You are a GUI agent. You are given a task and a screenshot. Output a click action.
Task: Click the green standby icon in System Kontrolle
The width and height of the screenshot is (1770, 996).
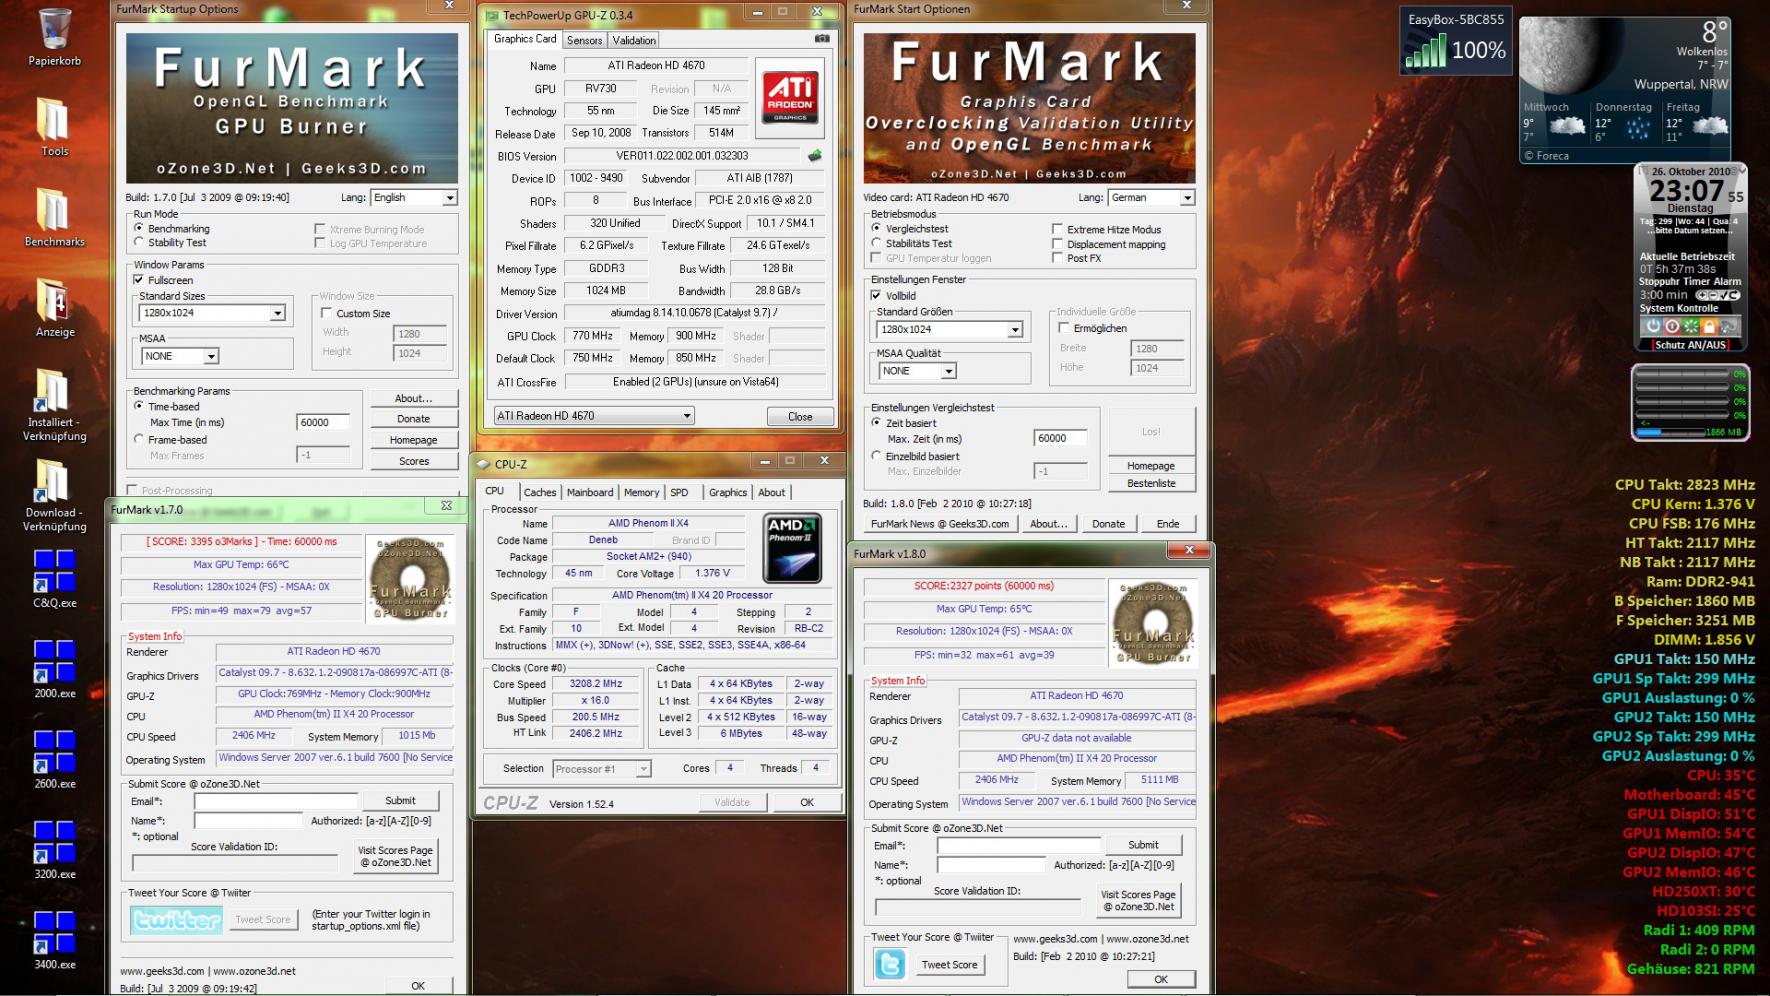coord(1690,326)
